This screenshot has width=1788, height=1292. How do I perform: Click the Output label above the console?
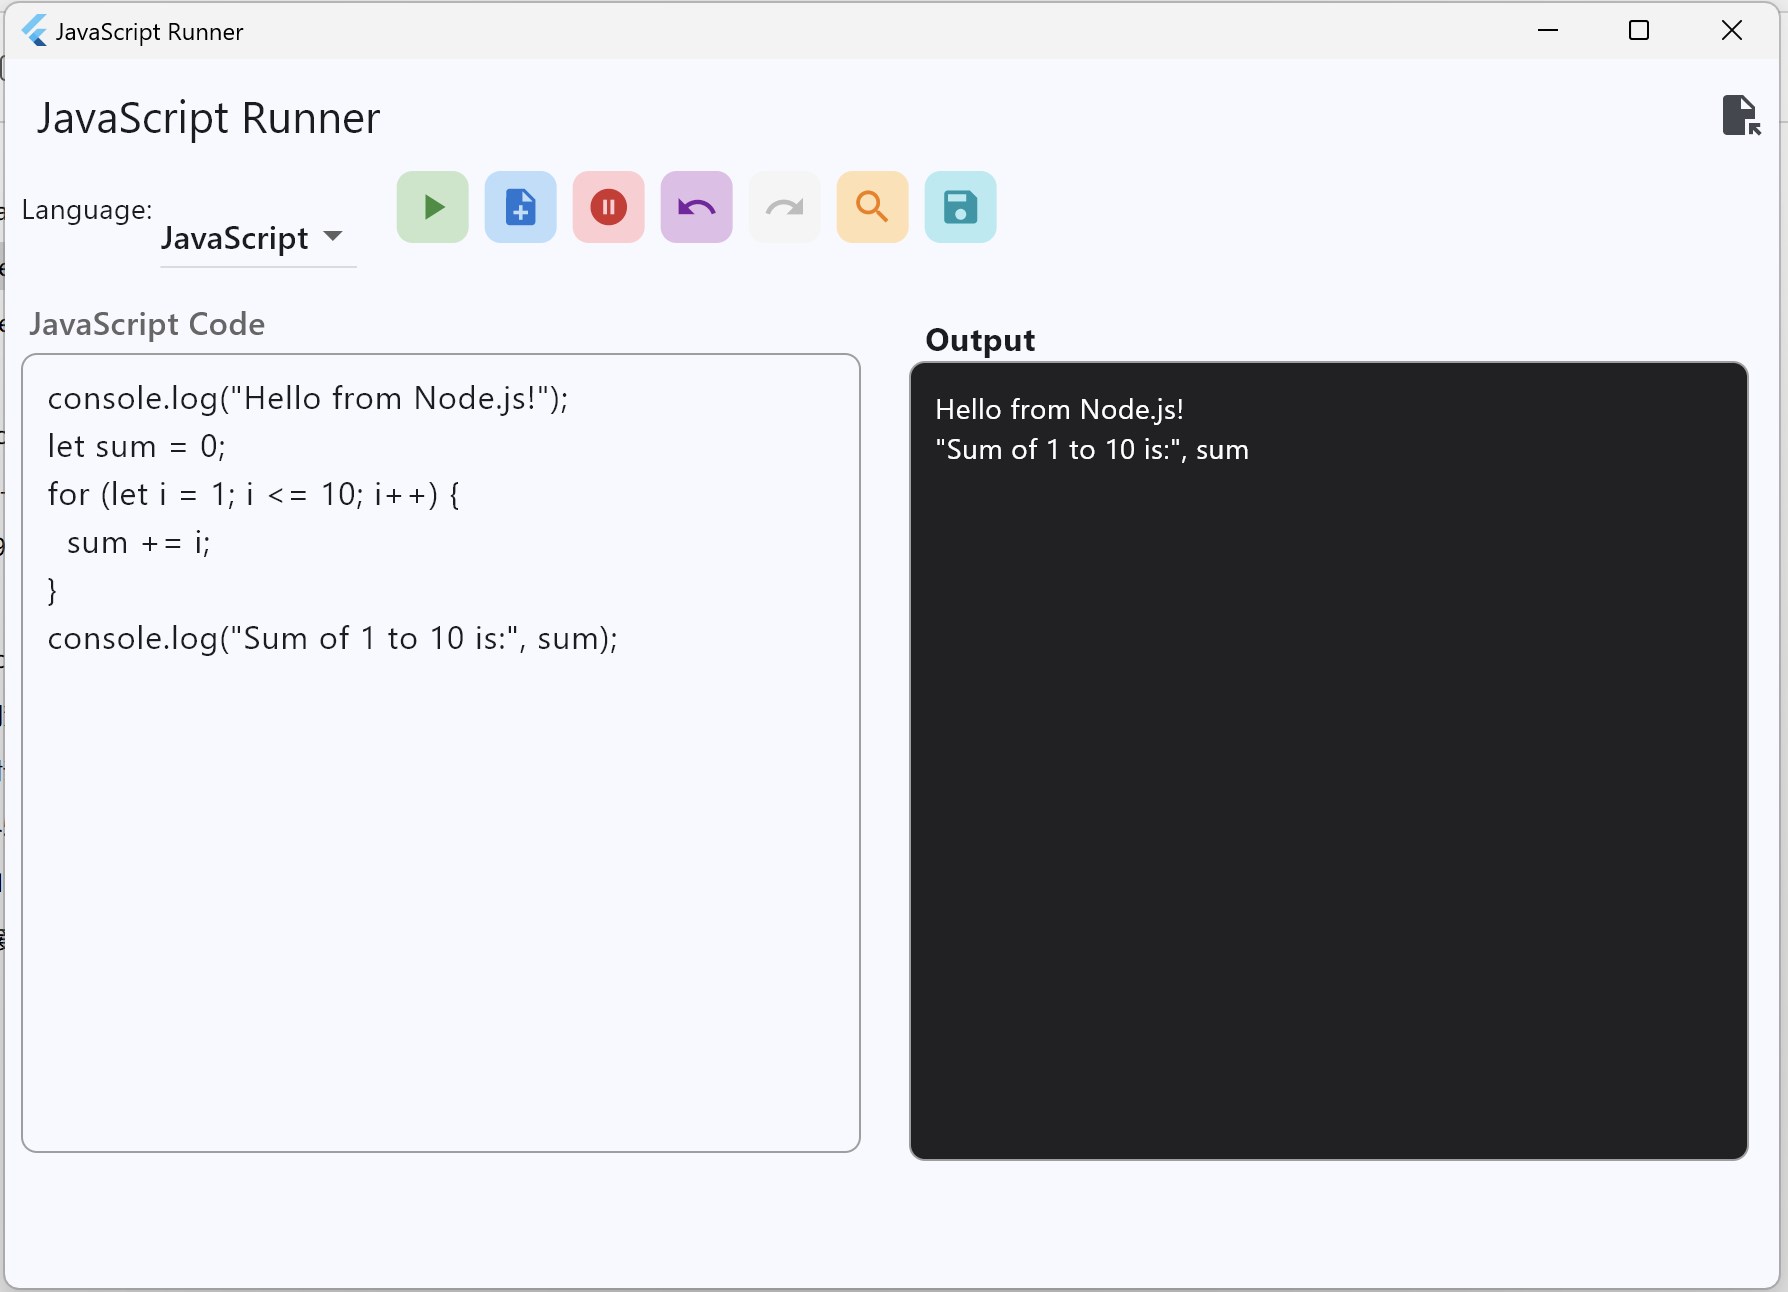tap(979, 340)
